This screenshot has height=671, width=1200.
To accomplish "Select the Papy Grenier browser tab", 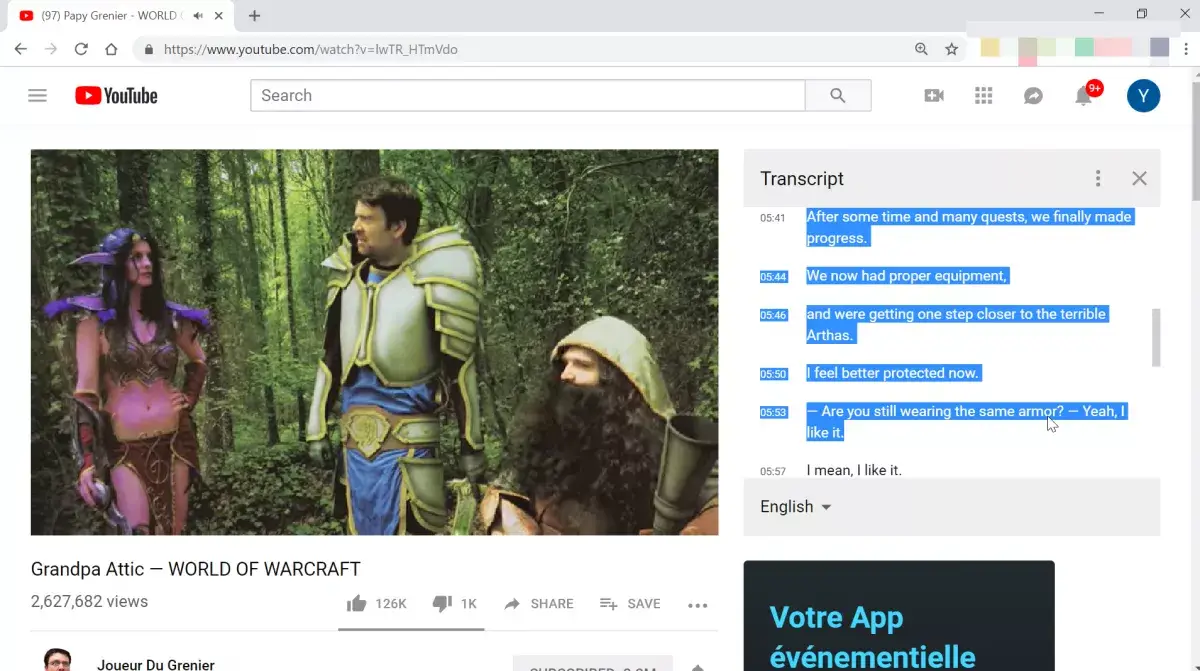I will [x=110, y=15].
